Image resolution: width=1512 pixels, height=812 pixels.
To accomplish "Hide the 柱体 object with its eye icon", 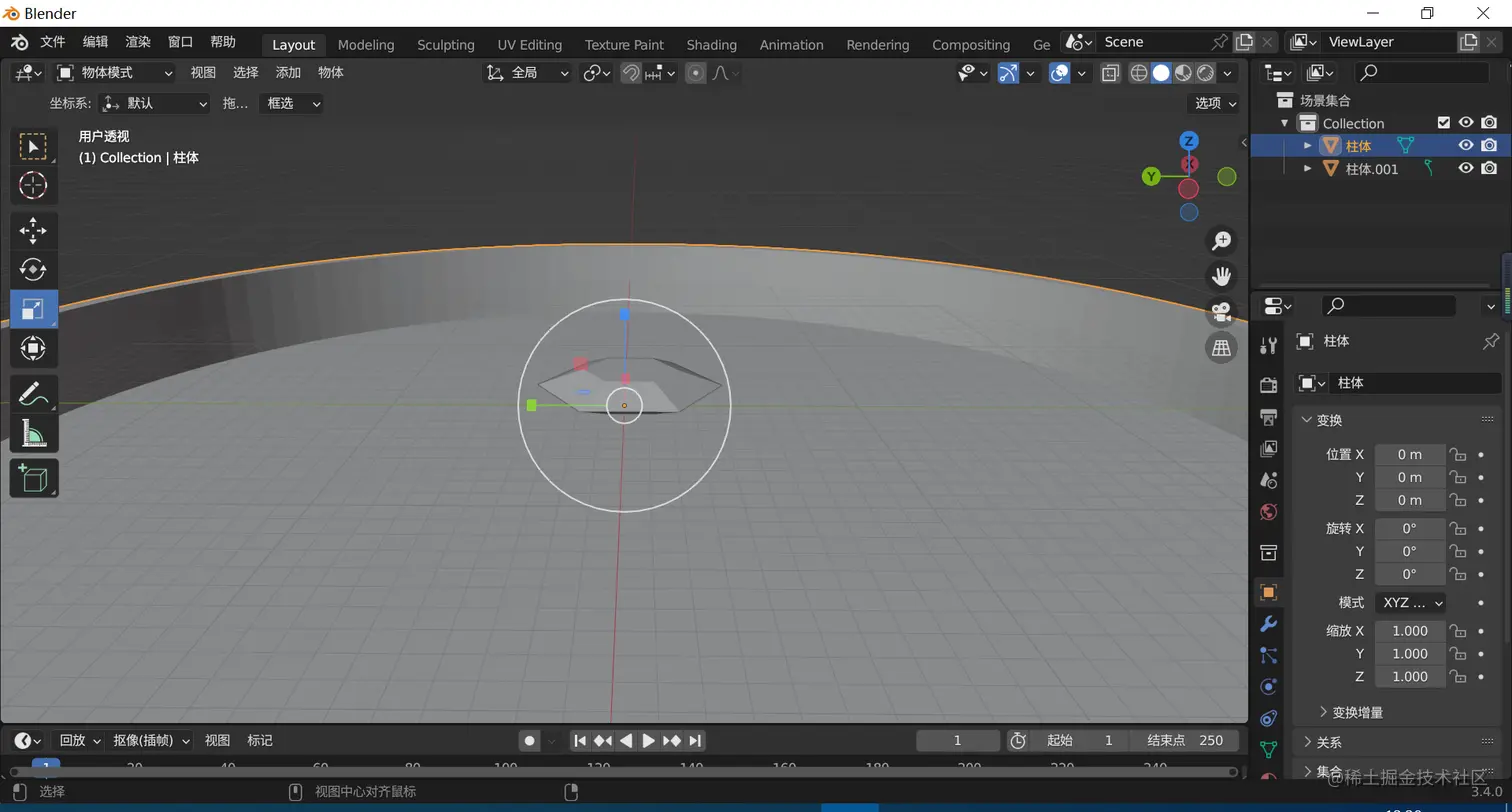I will (1465, 145).
